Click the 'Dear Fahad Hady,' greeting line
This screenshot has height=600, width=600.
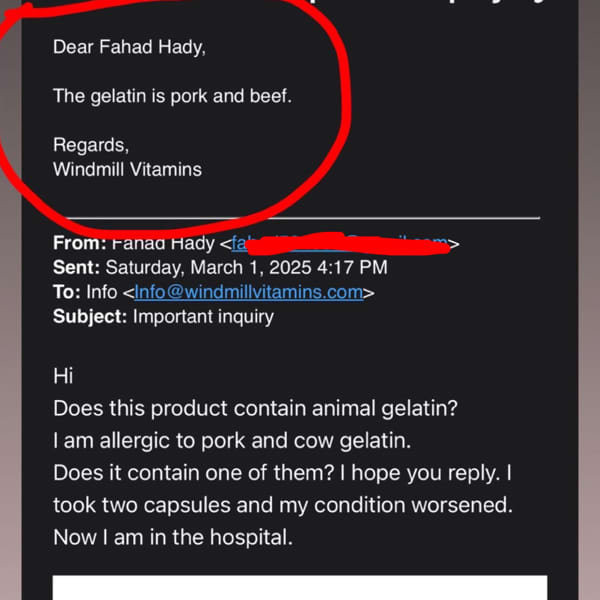pyautogui.click(x=129, y=47)
